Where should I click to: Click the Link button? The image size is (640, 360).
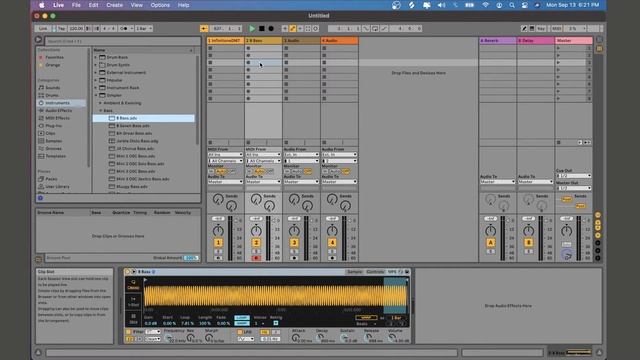(43, 29)
